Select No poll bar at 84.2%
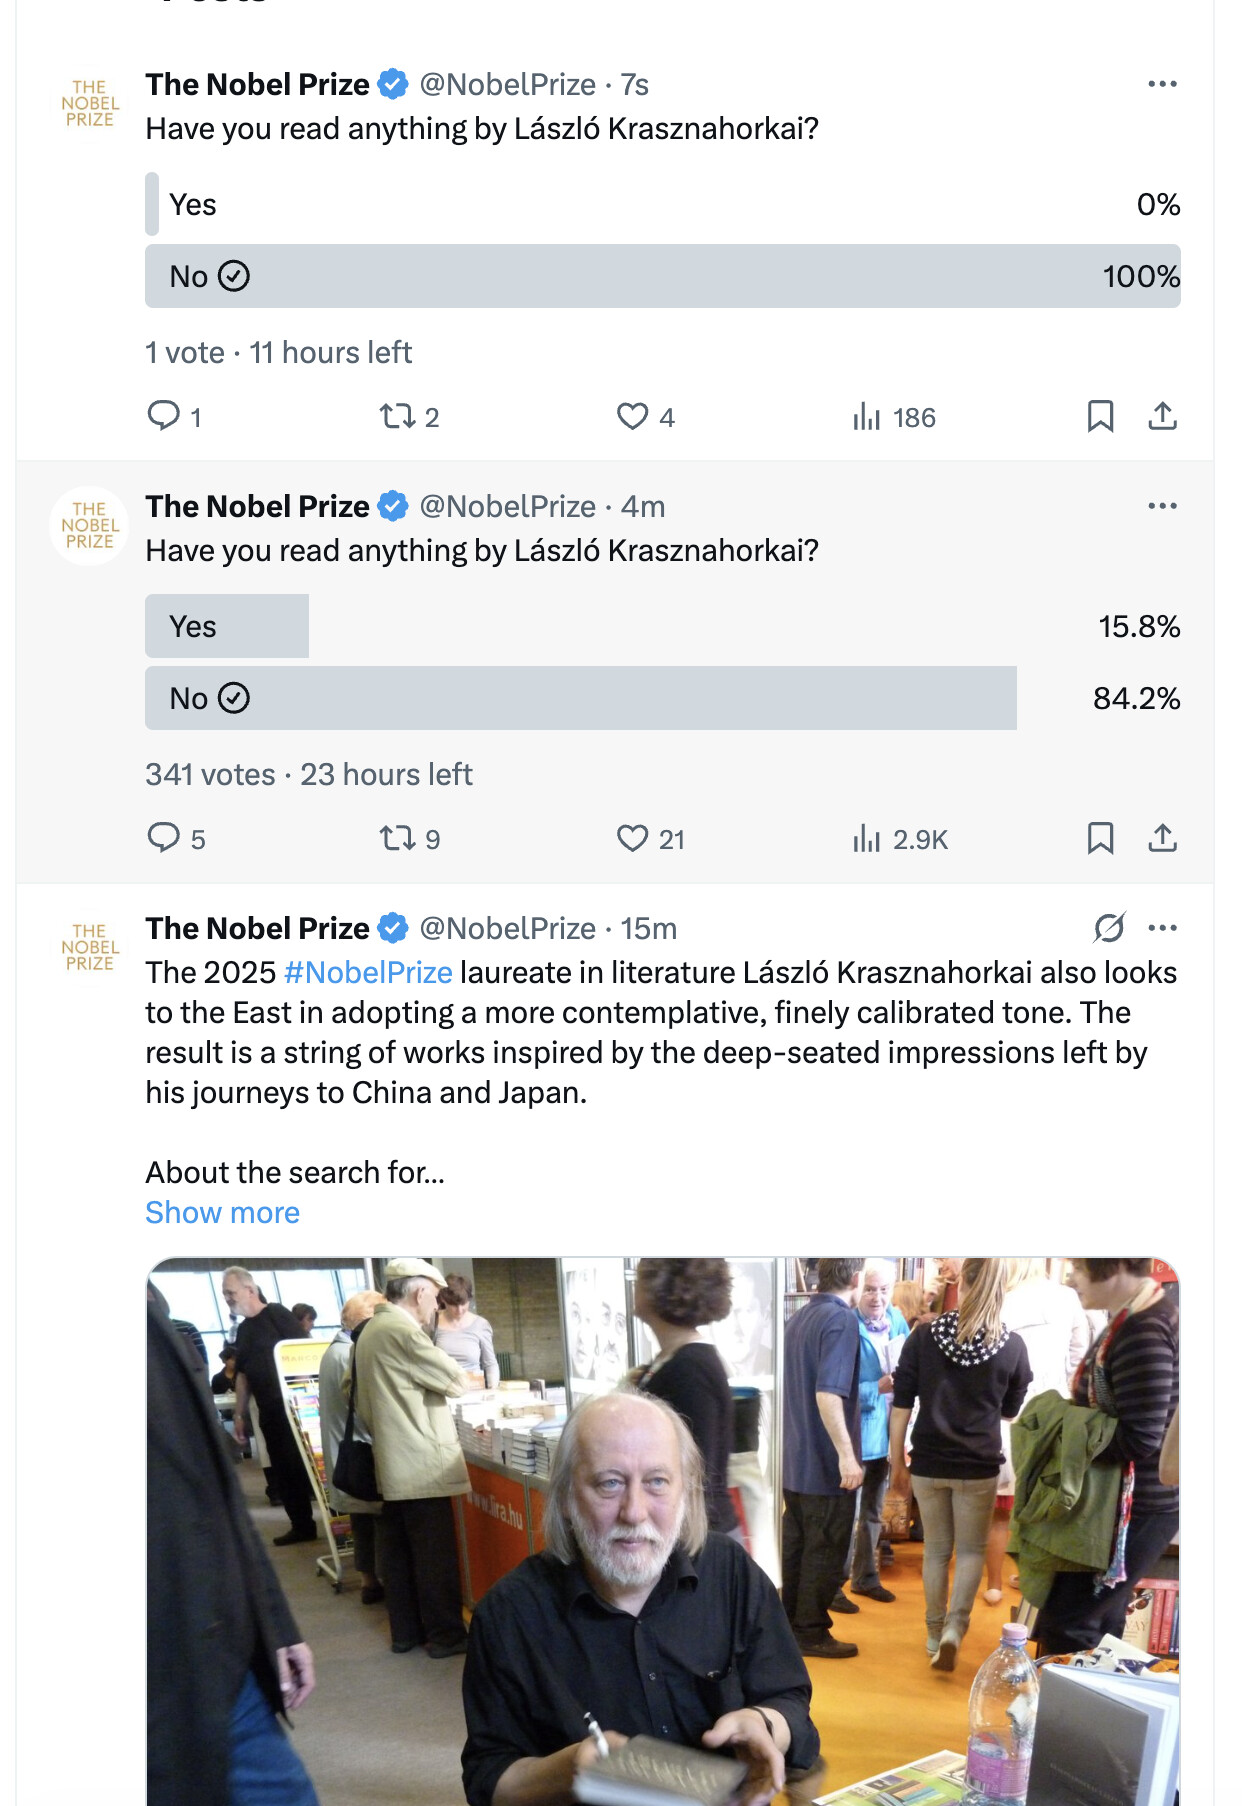The height and width of the screenshot is (1806, 1242). 580,698
